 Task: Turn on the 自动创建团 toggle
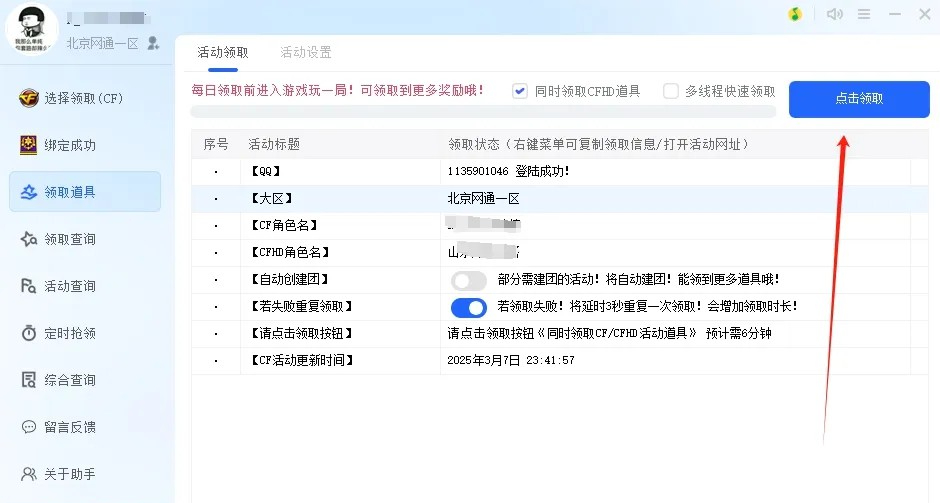click(x=469, y=280)
